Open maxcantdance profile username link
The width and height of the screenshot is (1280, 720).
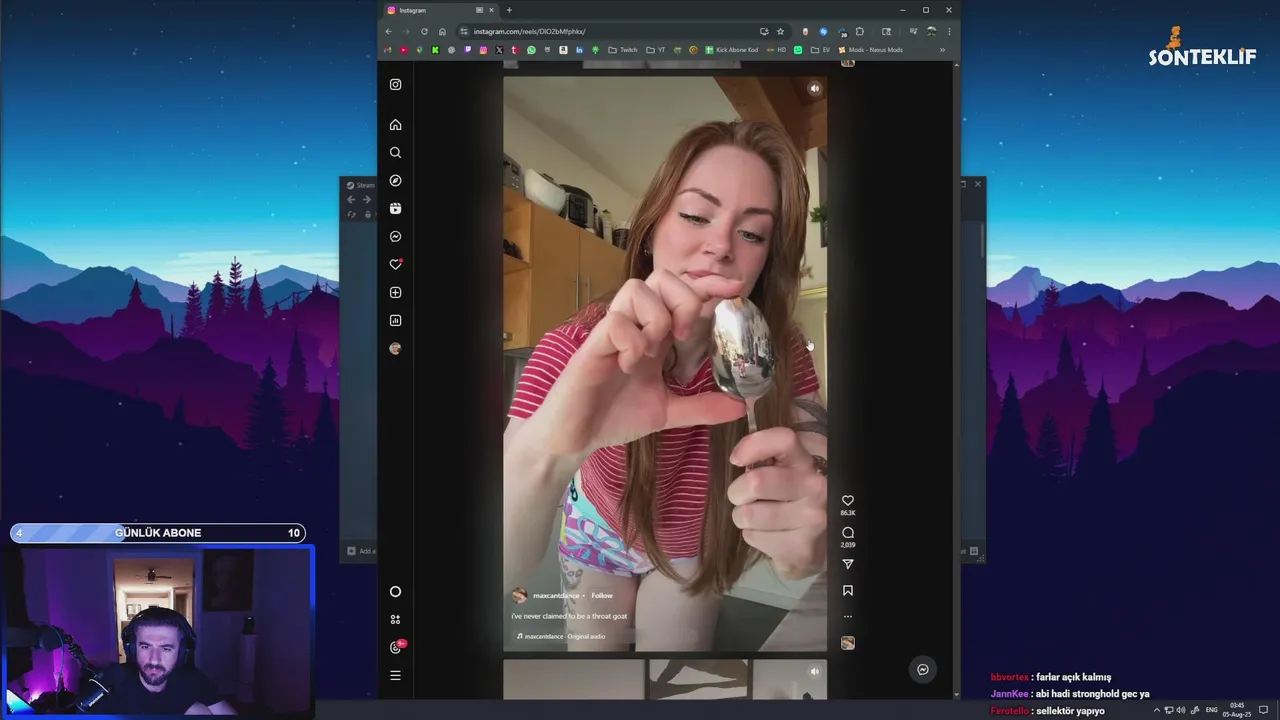click(x=556, y=596)
